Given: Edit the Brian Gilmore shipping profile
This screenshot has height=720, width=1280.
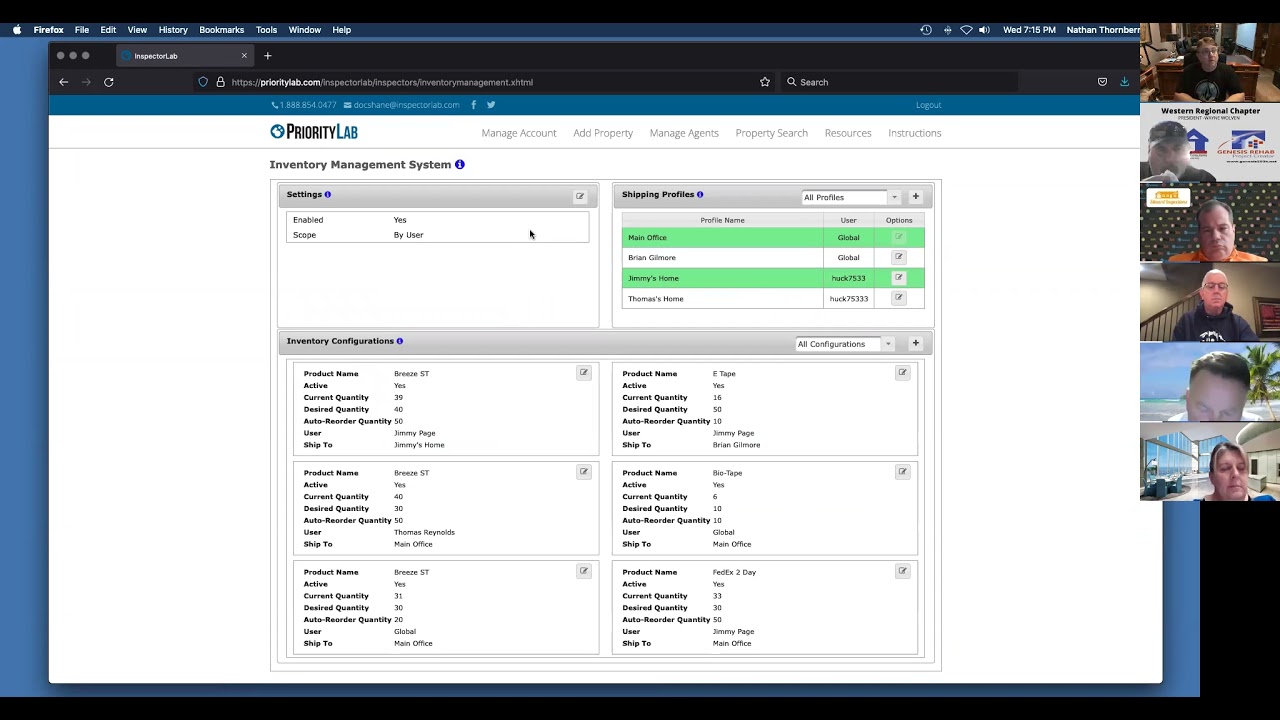Looking at the screenshot, I should (x=899, y=257).
